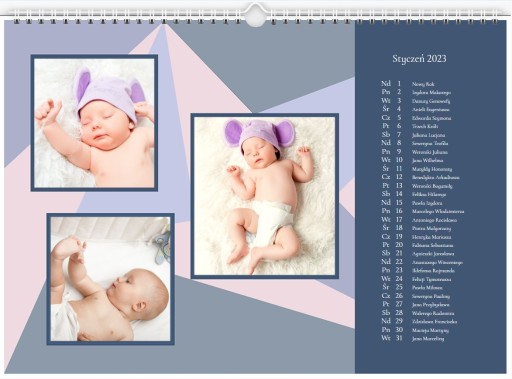Open the bottom photo of baby reaching up
Screen dimensions: 512x379
[x=111, y=279]
